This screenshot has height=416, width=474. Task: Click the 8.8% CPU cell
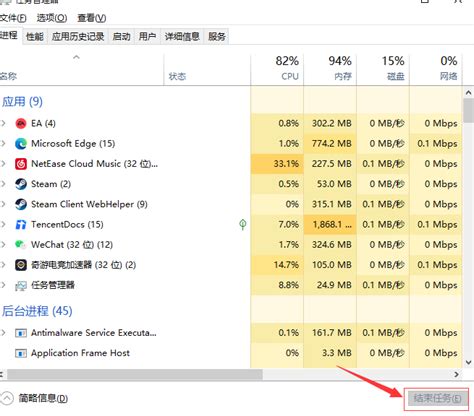(277, 285)
